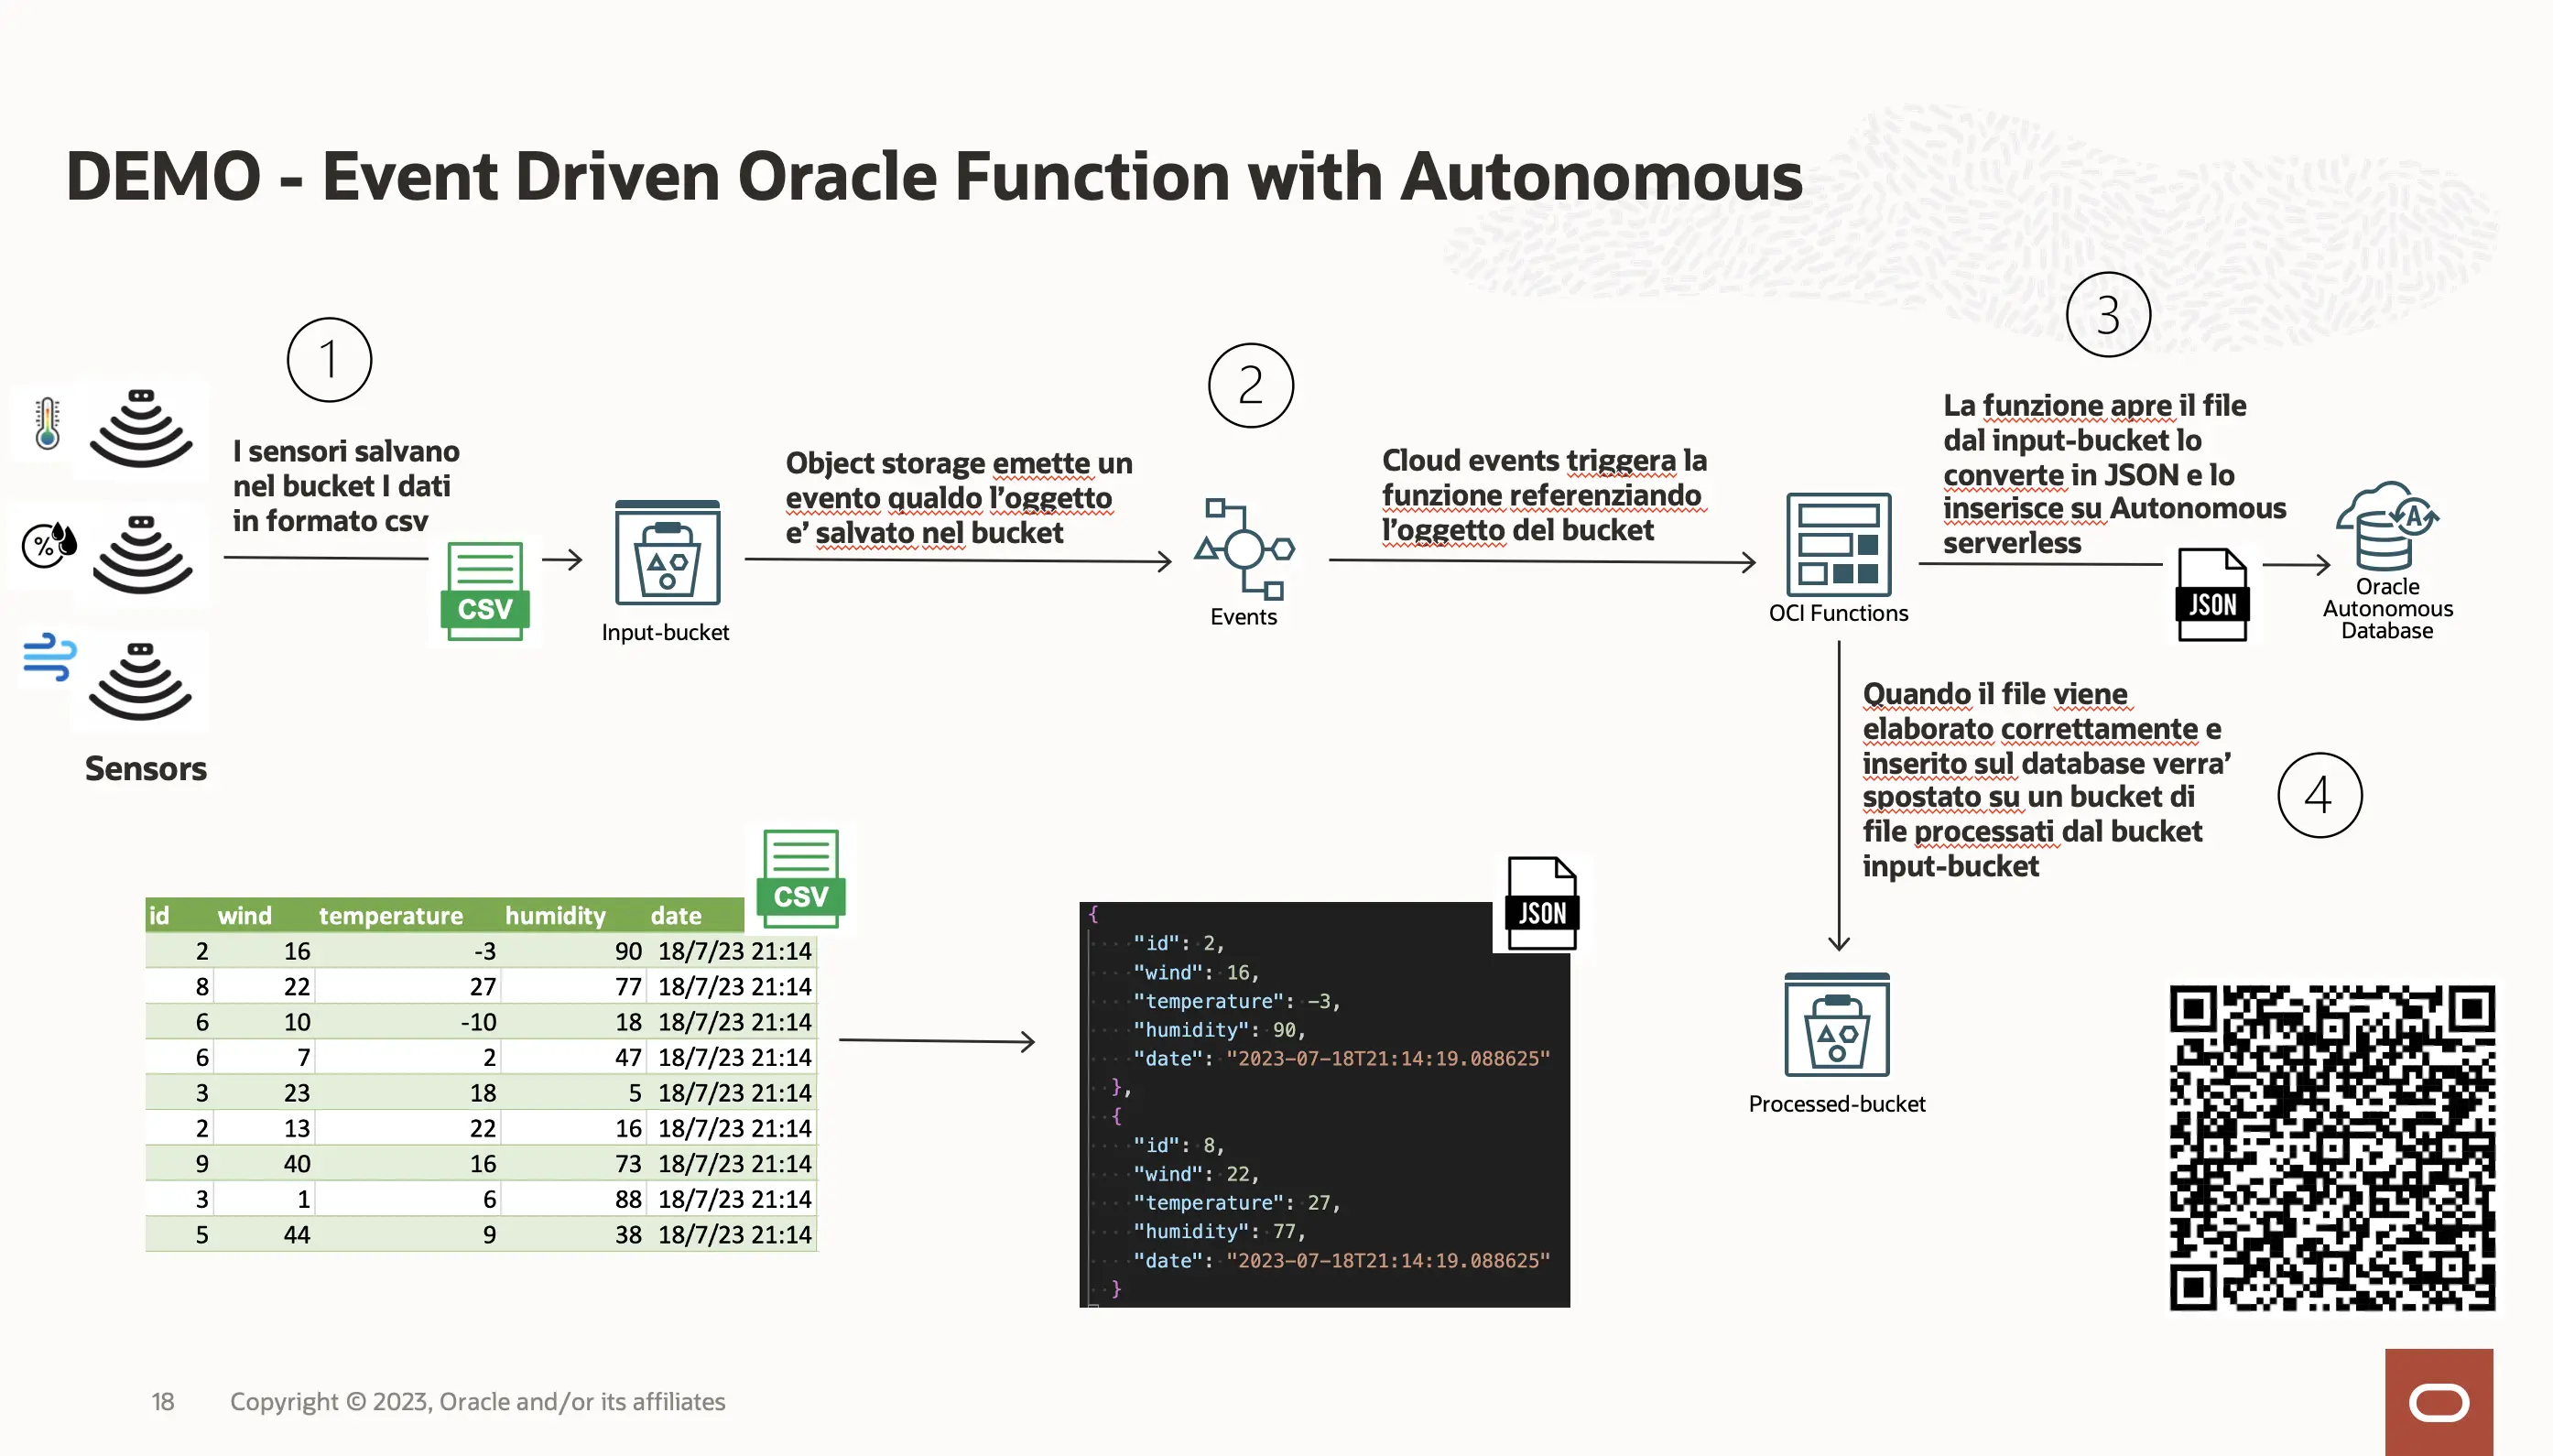The width and height of the screenshot is (2553, 1456).
Task: Select the OCI Functions icon
Action: tap(1838, 545)
